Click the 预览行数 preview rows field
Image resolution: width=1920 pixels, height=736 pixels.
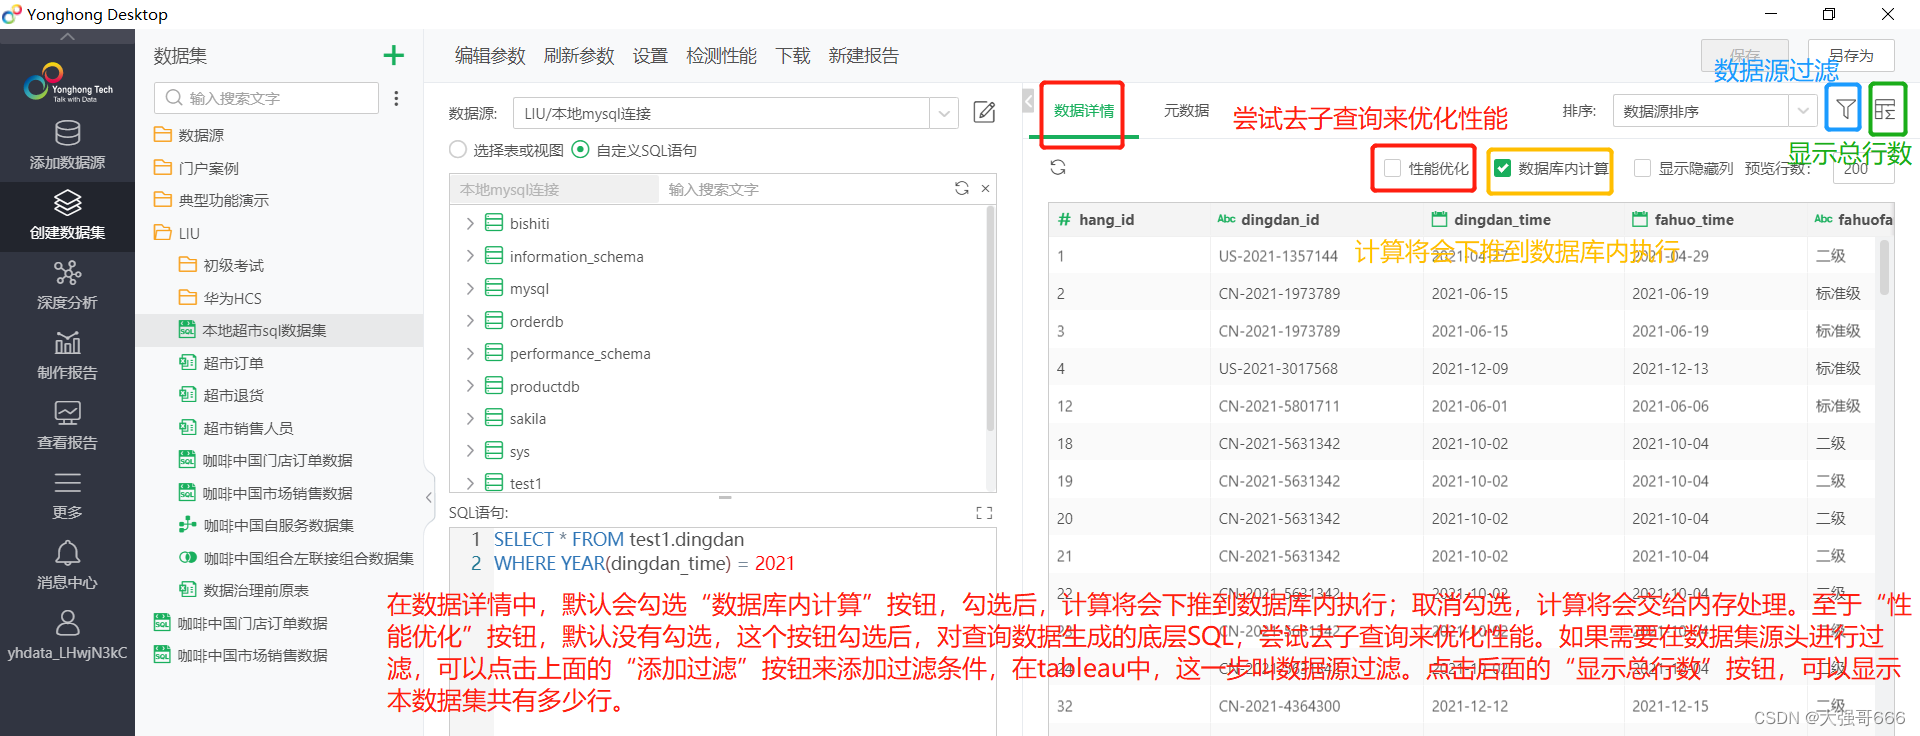[1864, 168]
